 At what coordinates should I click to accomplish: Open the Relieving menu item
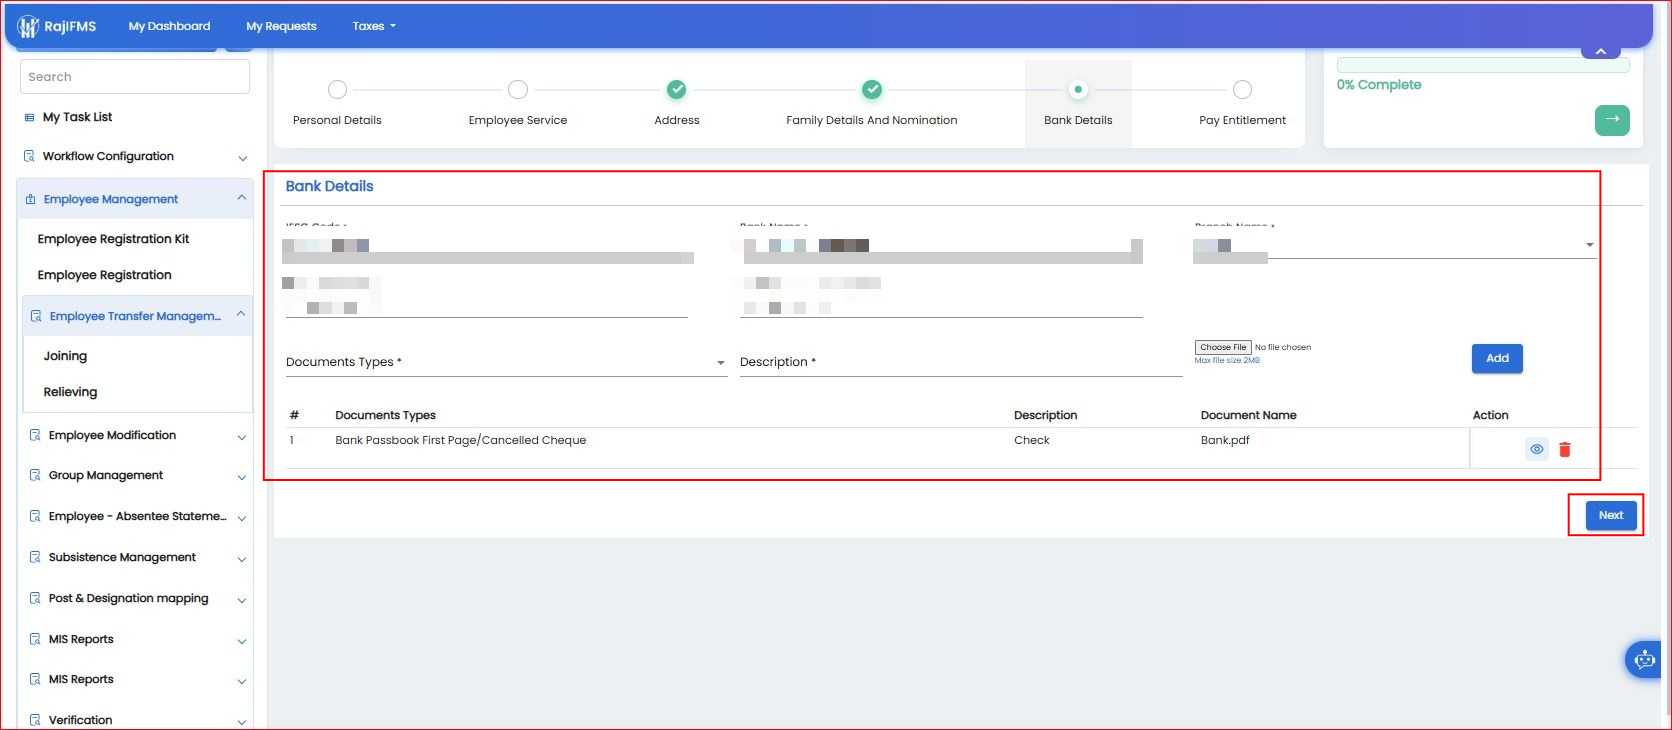pyautogui.click(x=70, y=392)
